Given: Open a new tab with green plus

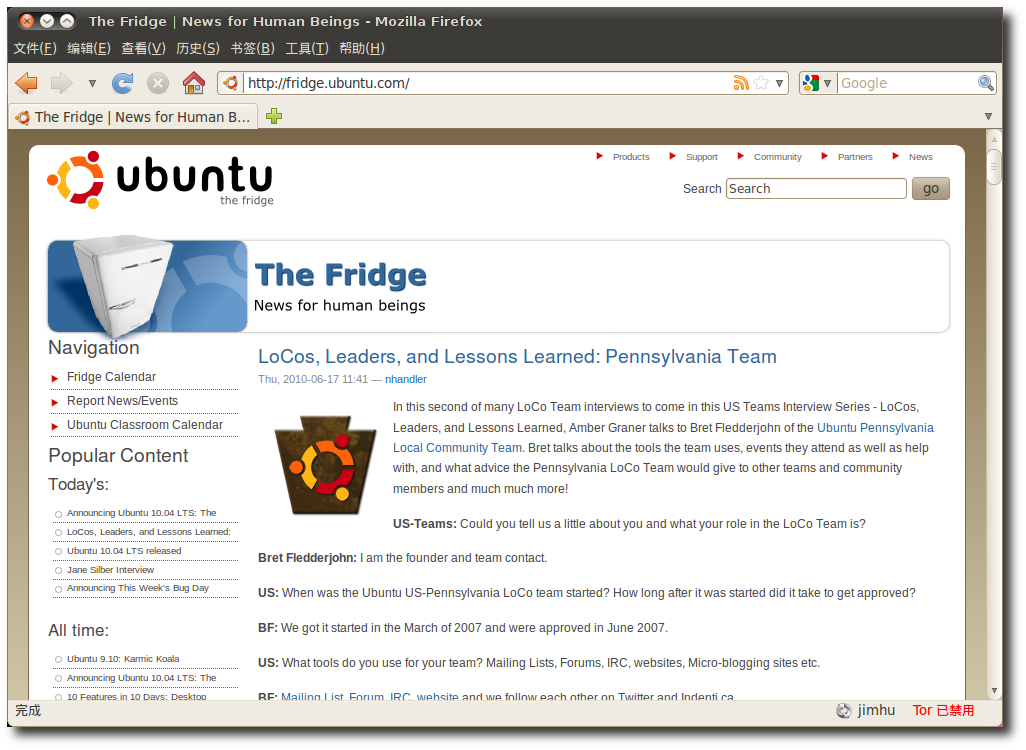Looking at the screenshot, I should point(274,116).
